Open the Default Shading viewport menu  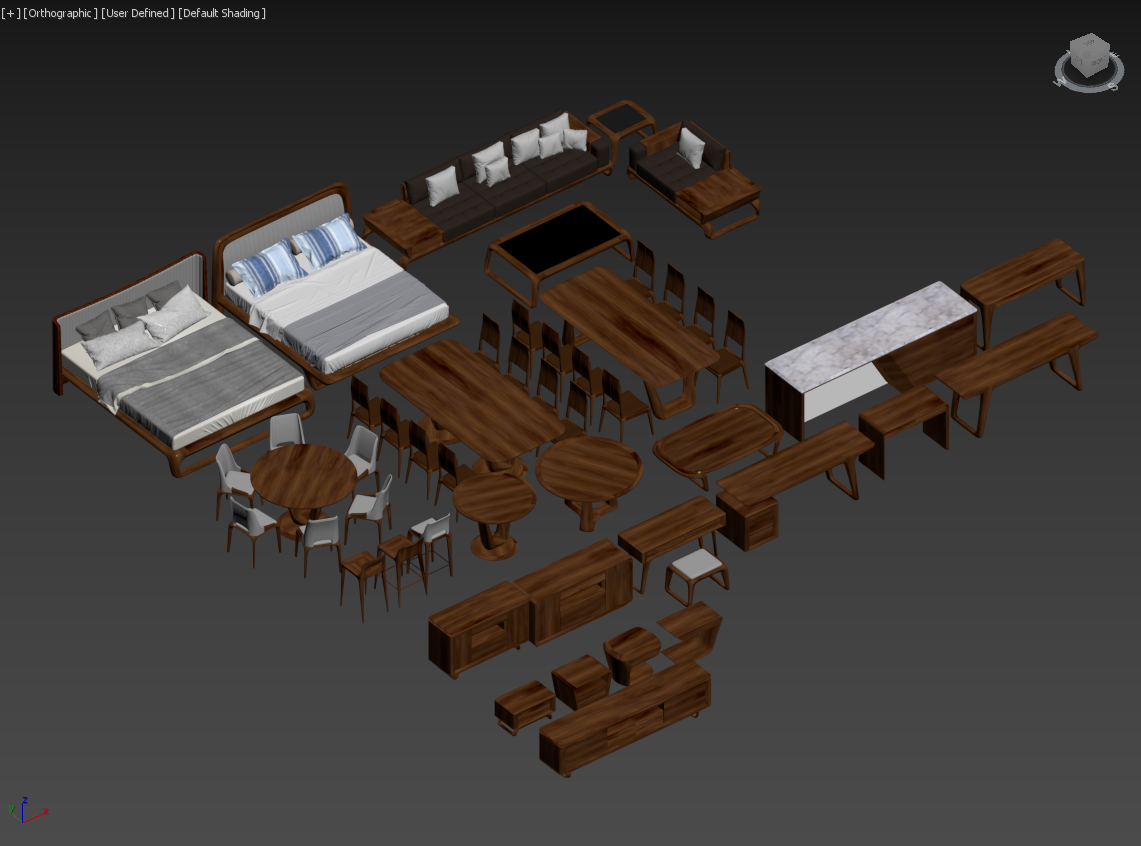point(221,13)
